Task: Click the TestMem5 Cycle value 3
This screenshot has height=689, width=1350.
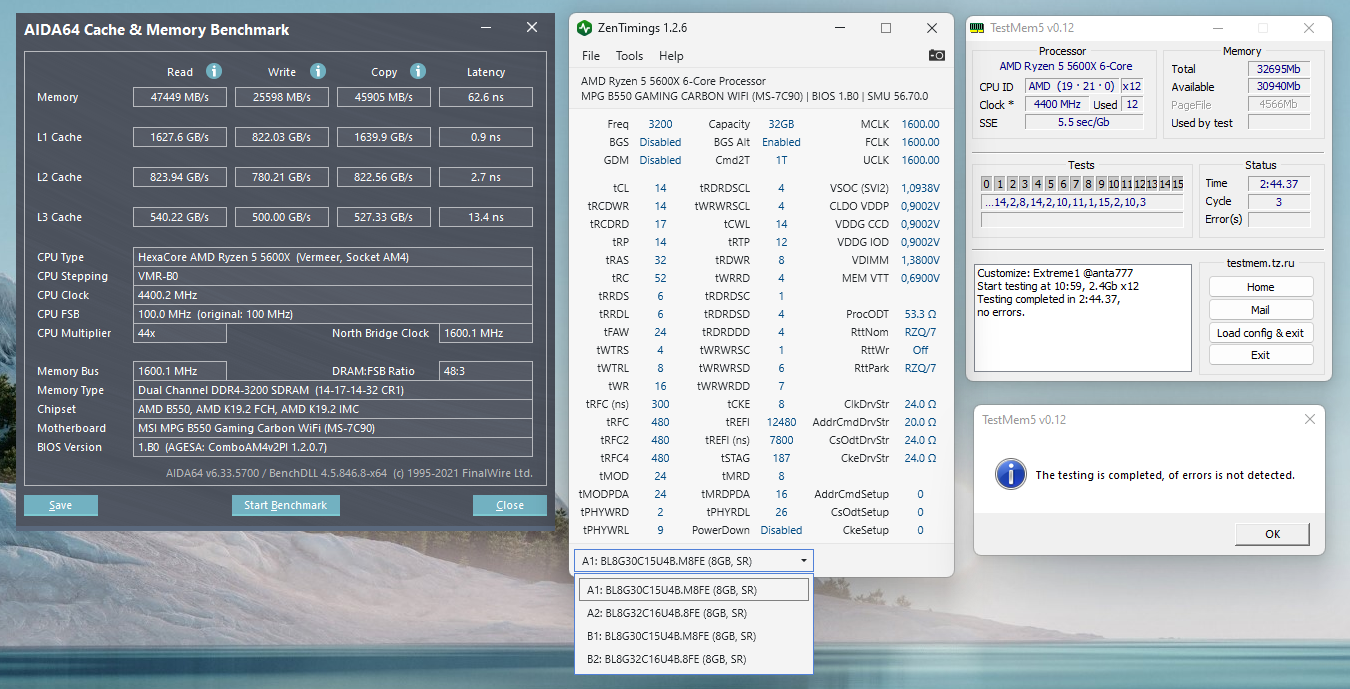Action: click(1278, 201)
